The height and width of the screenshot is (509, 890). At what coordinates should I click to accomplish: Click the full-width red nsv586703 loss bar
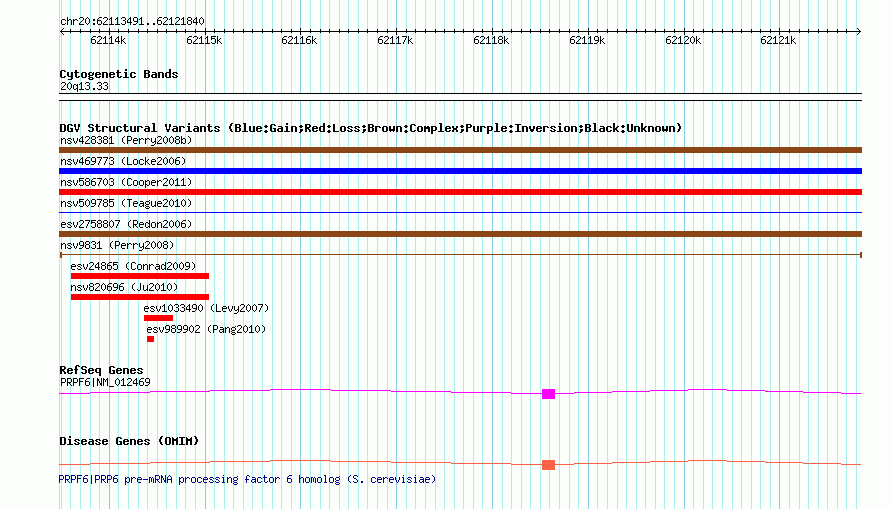point(460,192)
